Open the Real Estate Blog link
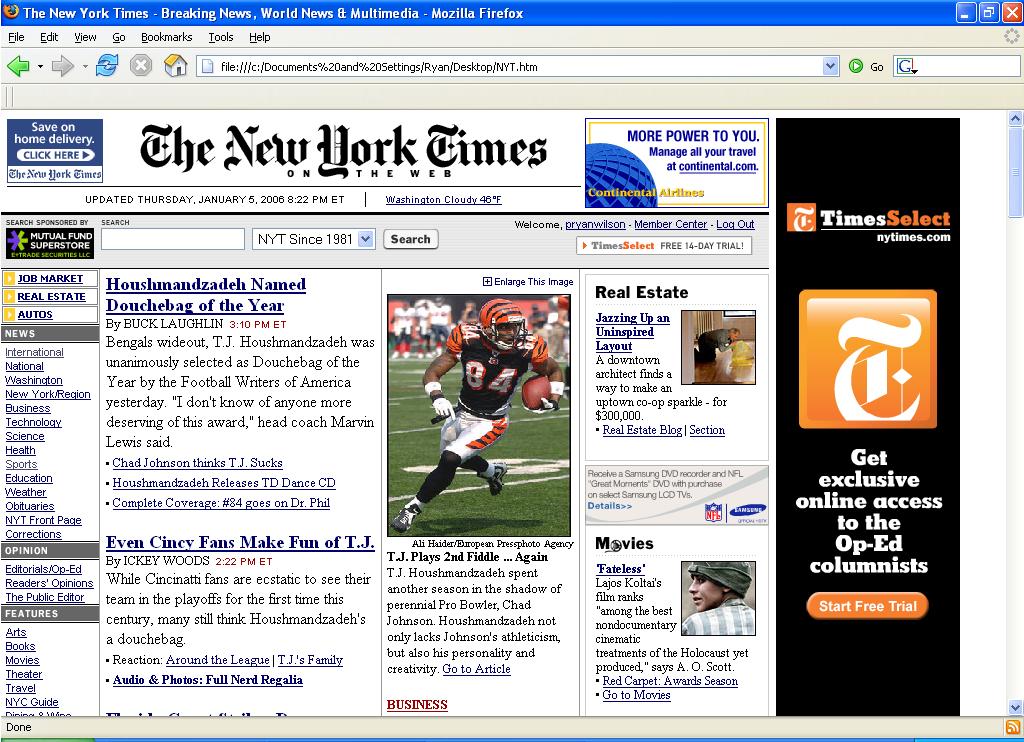Image resolution: width=1024 pixels, height=742 pixels. coord(642,430)
